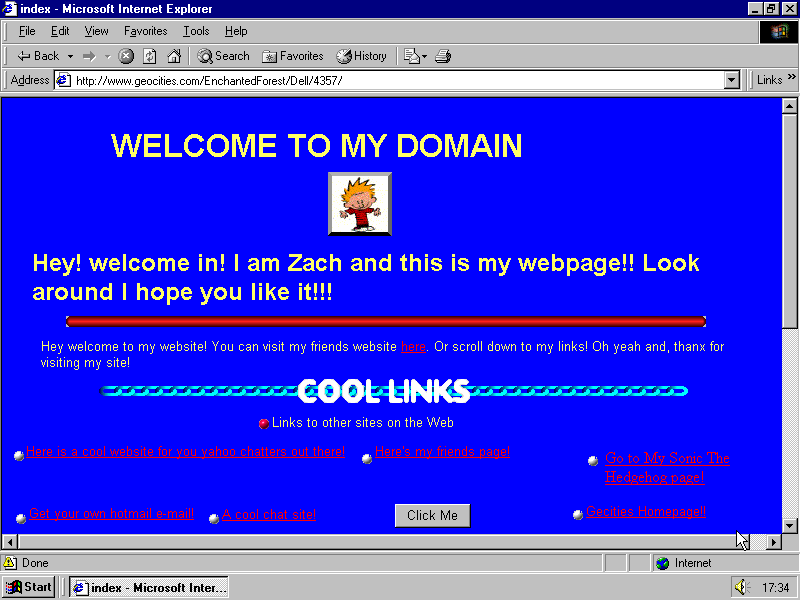This screenshot has height=600, width=800.
Task: Click the Refresh page icon
Action: point(150,56)
